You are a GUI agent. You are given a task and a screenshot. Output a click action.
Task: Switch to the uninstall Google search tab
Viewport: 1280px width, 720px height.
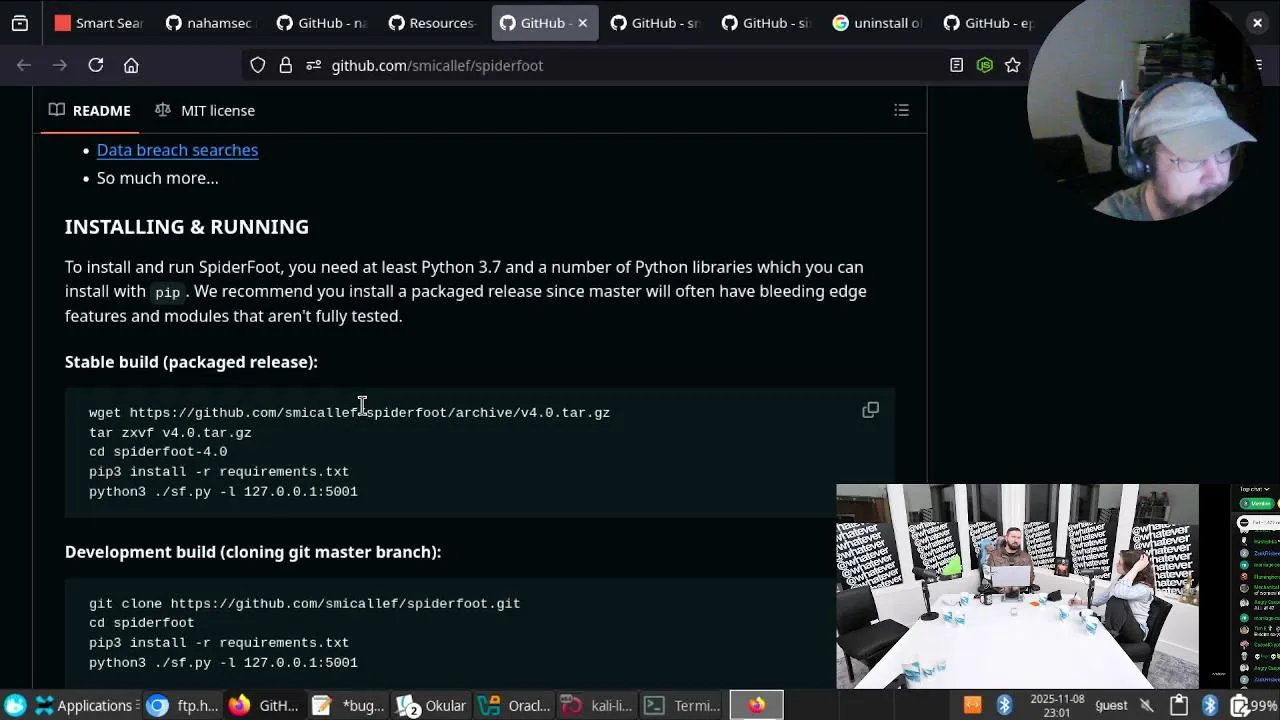click(x=877, y=23)
